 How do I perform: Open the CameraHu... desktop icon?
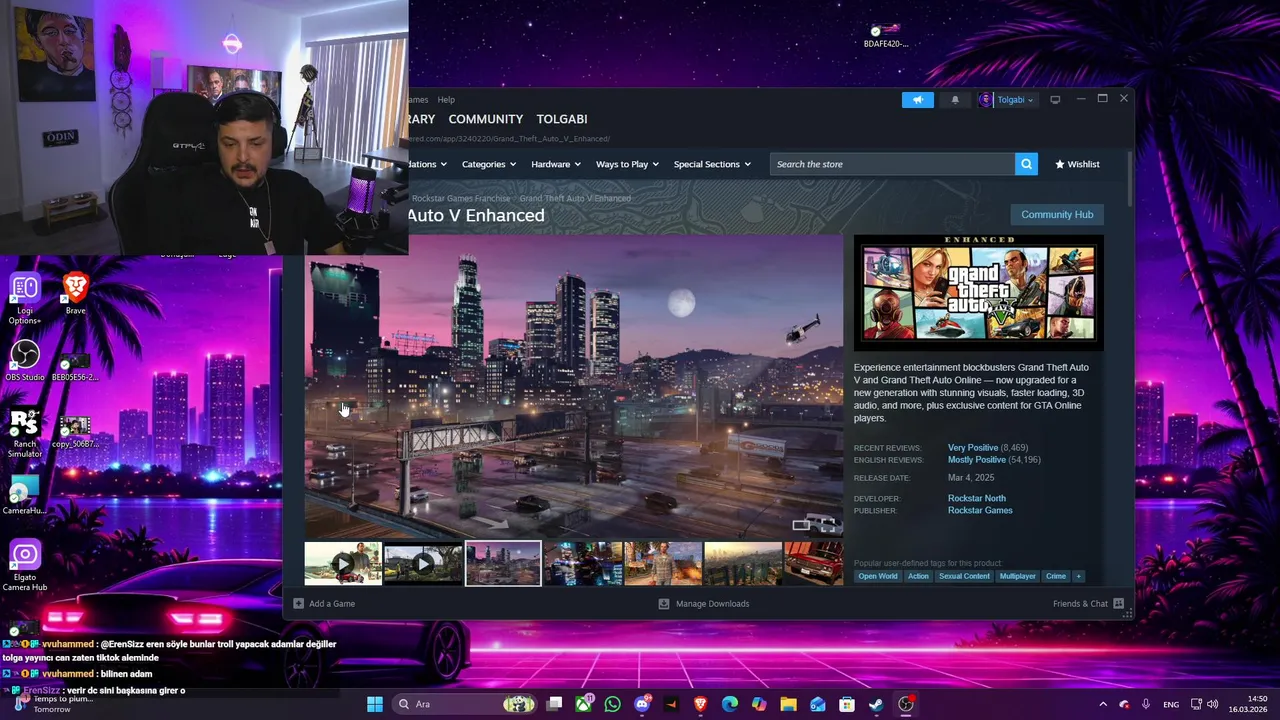click(x=25, y=495)
